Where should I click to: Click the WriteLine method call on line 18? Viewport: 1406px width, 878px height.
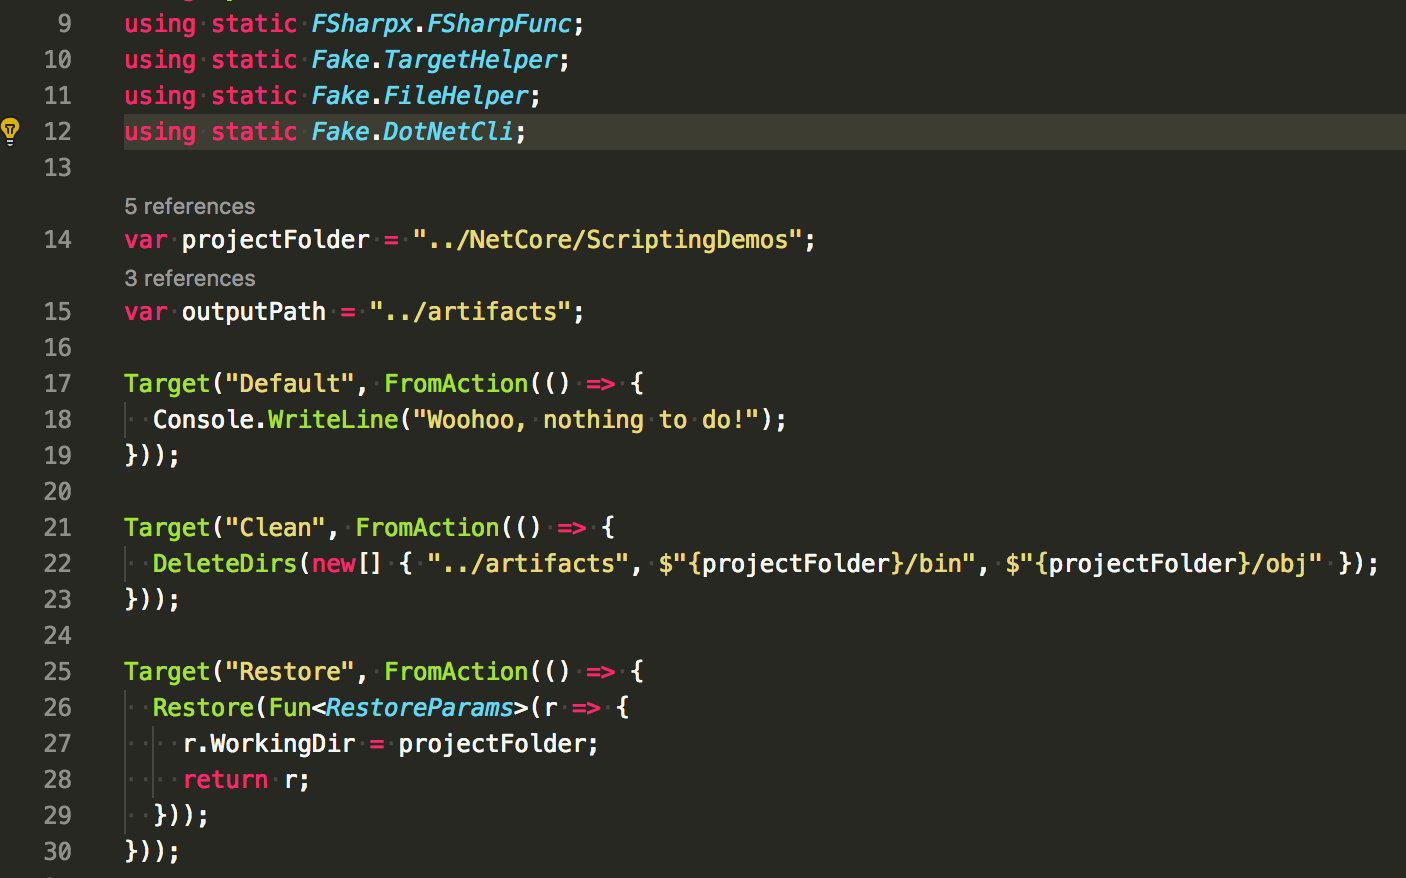click(x=333, y=419)
